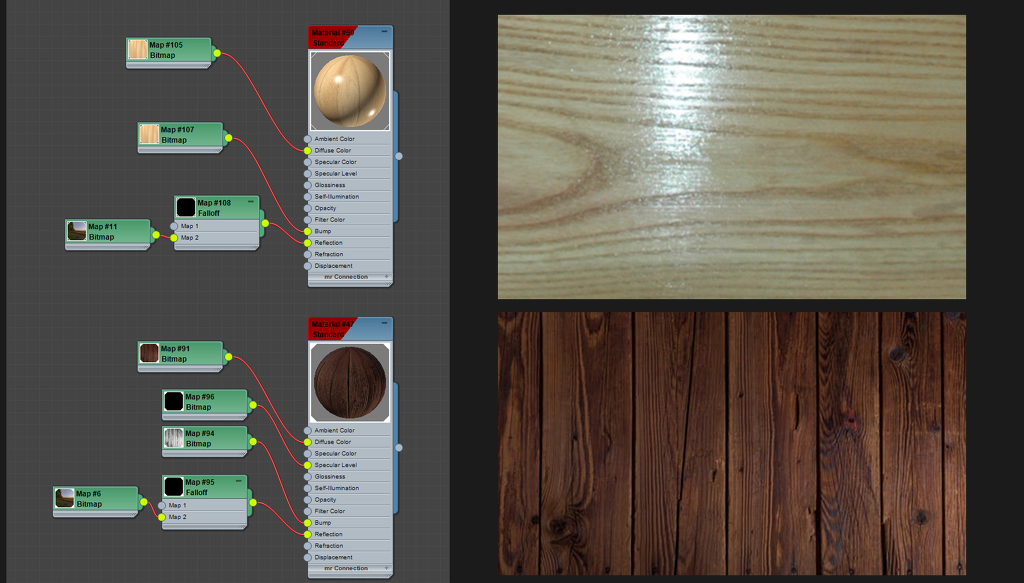Viewport: 1024px width, 583px height.
Task: Click the output socket of Map #11
Action: (156, 234)
